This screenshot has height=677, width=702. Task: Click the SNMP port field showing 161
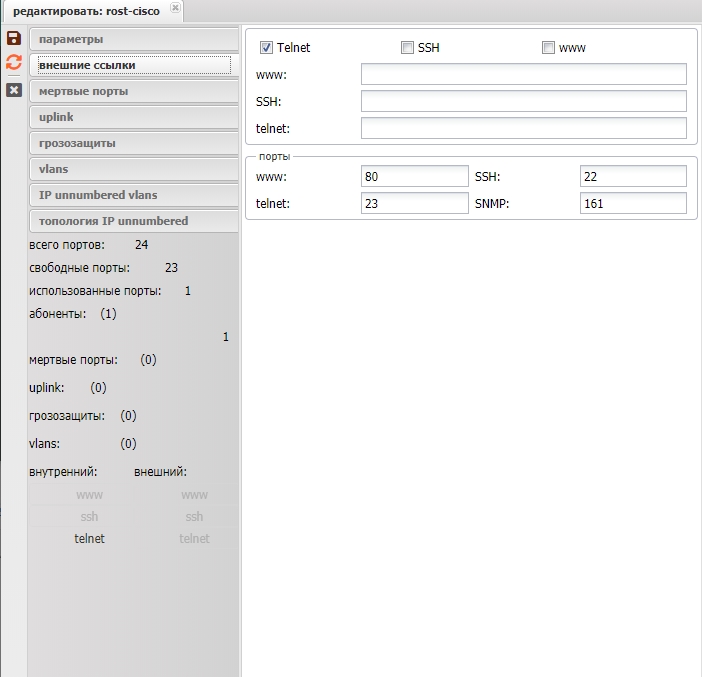pyautogui.click(x=633, y=203)
